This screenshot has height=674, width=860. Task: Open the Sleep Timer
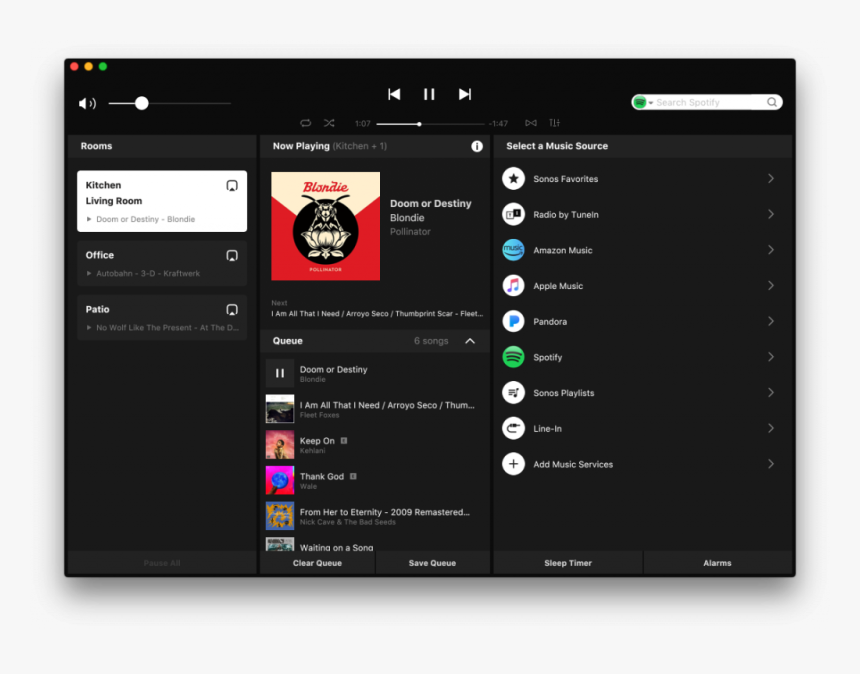568,563
